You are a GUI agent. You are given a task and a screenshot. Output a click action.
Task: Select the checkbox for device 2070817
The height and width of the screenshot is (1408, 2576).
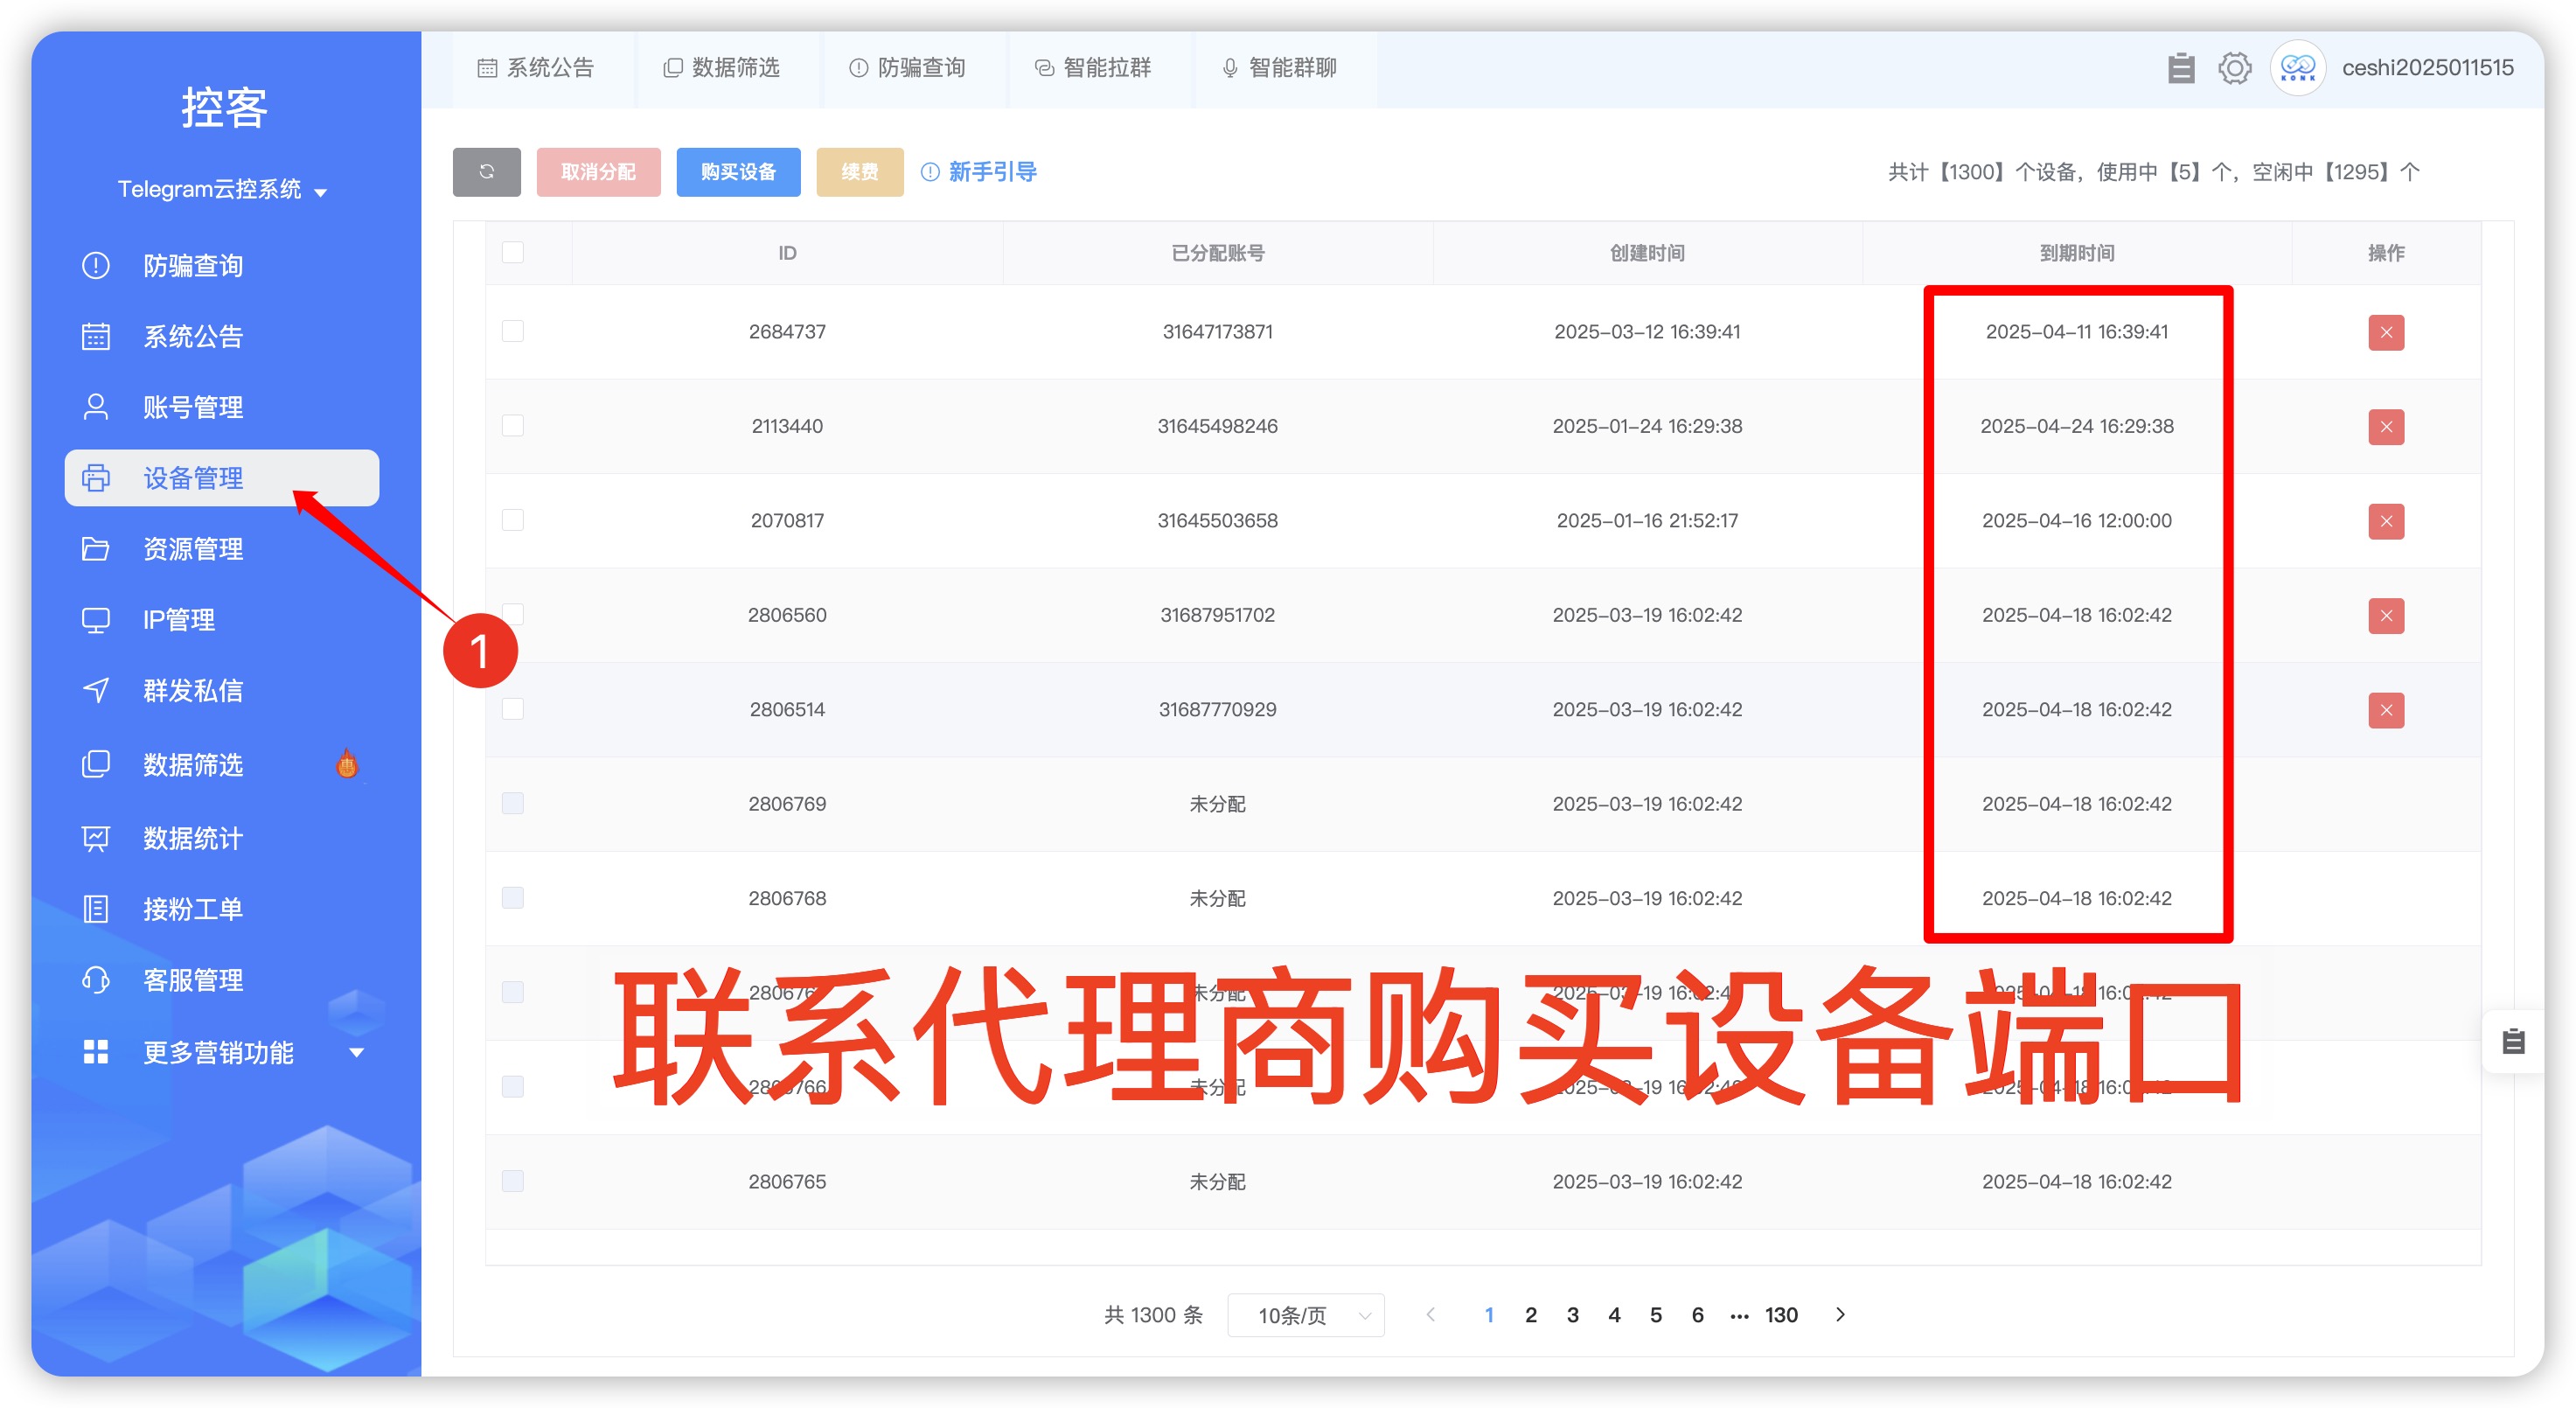[513, 520]
